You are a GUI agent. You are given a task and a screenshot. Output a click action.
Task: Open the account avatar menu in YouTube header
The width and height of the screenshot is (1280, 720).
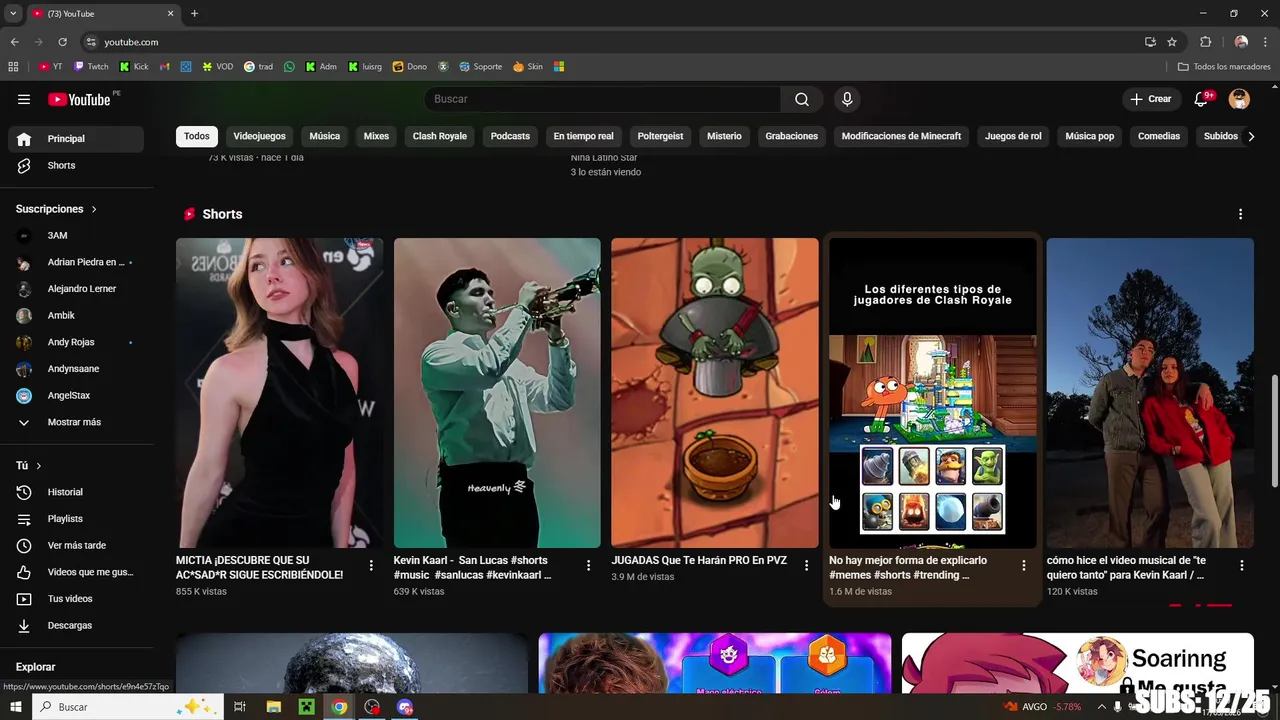click(x=1239, y=99)
